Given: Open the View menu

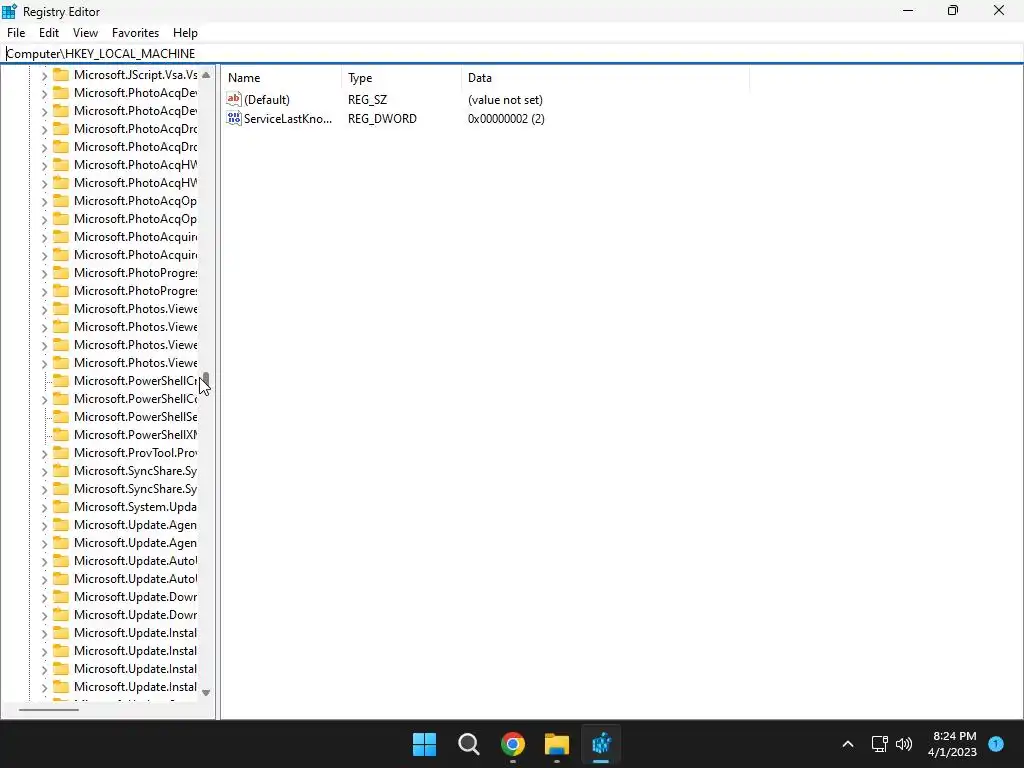Looking at the screenshot, I should [x=85, y=33].
